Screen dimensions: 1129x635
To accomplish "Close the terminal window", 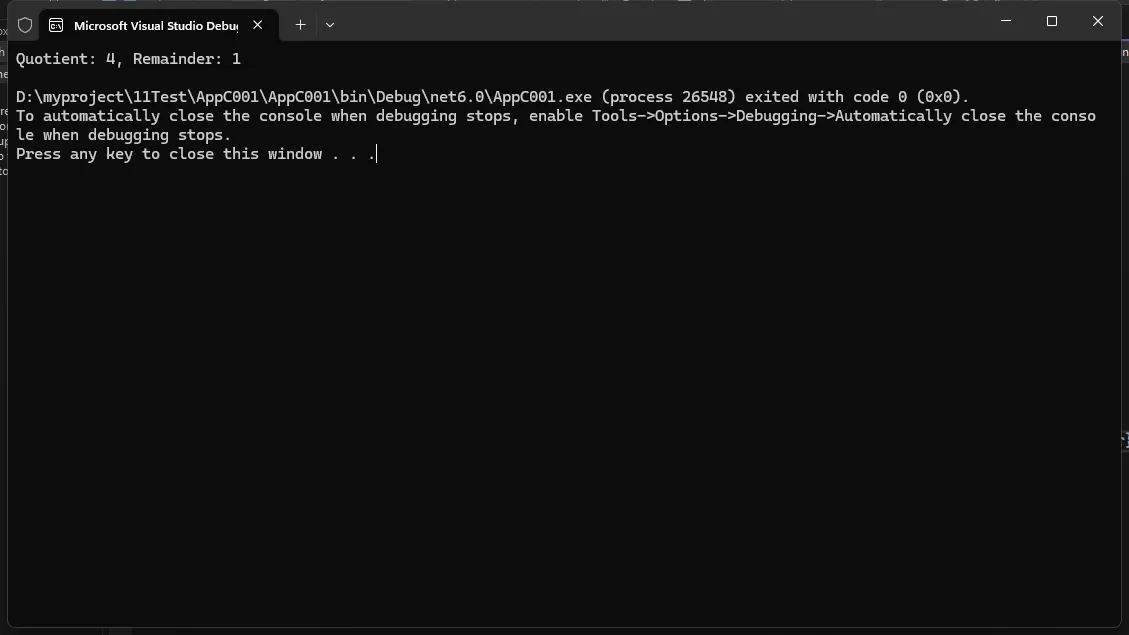I will pos(1098,21).
